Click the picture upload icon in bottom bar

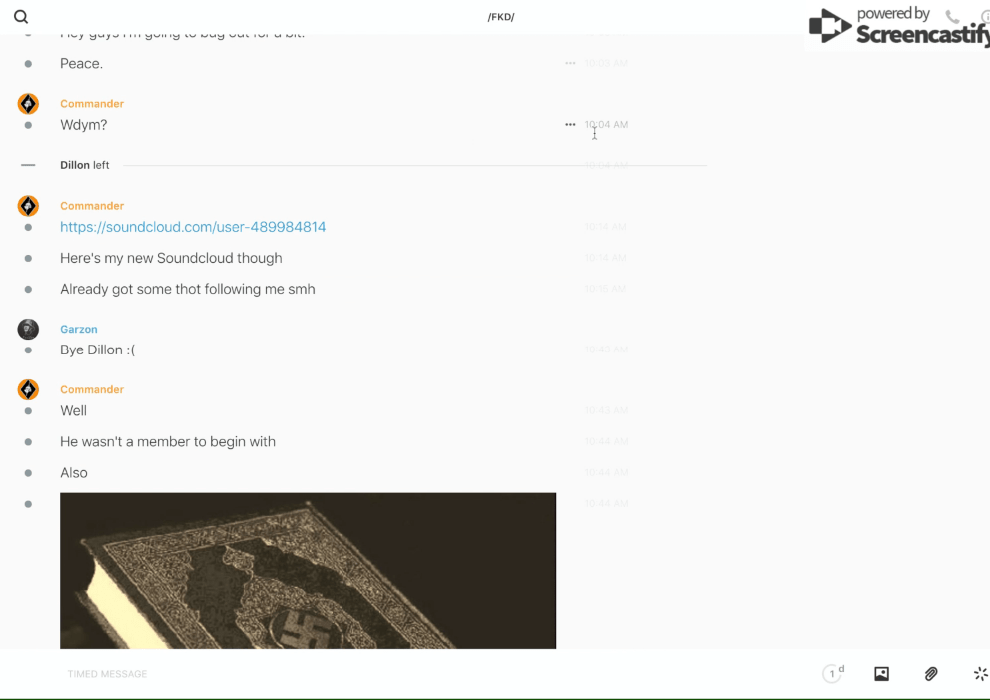click(881, 674)
